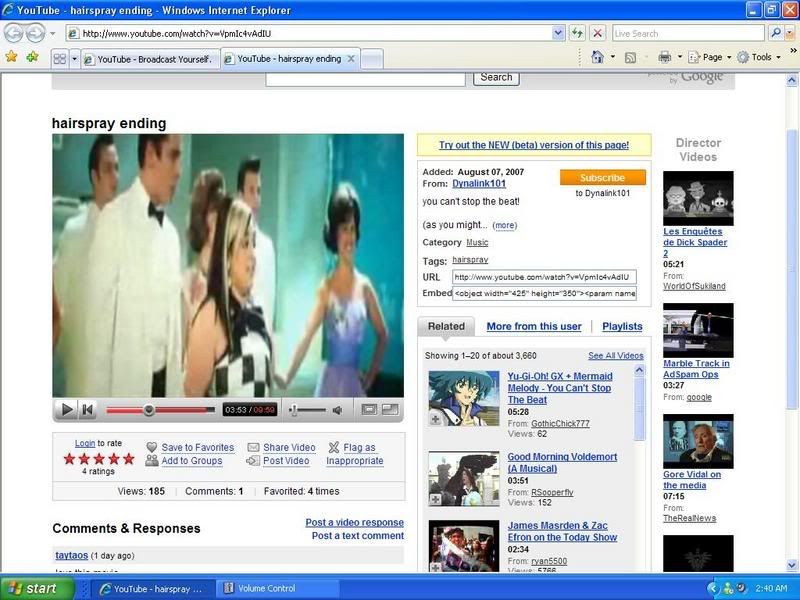The image size is (800, 600).
Task: Select the YouTube - hairspray ending tab
Action: 284,59
